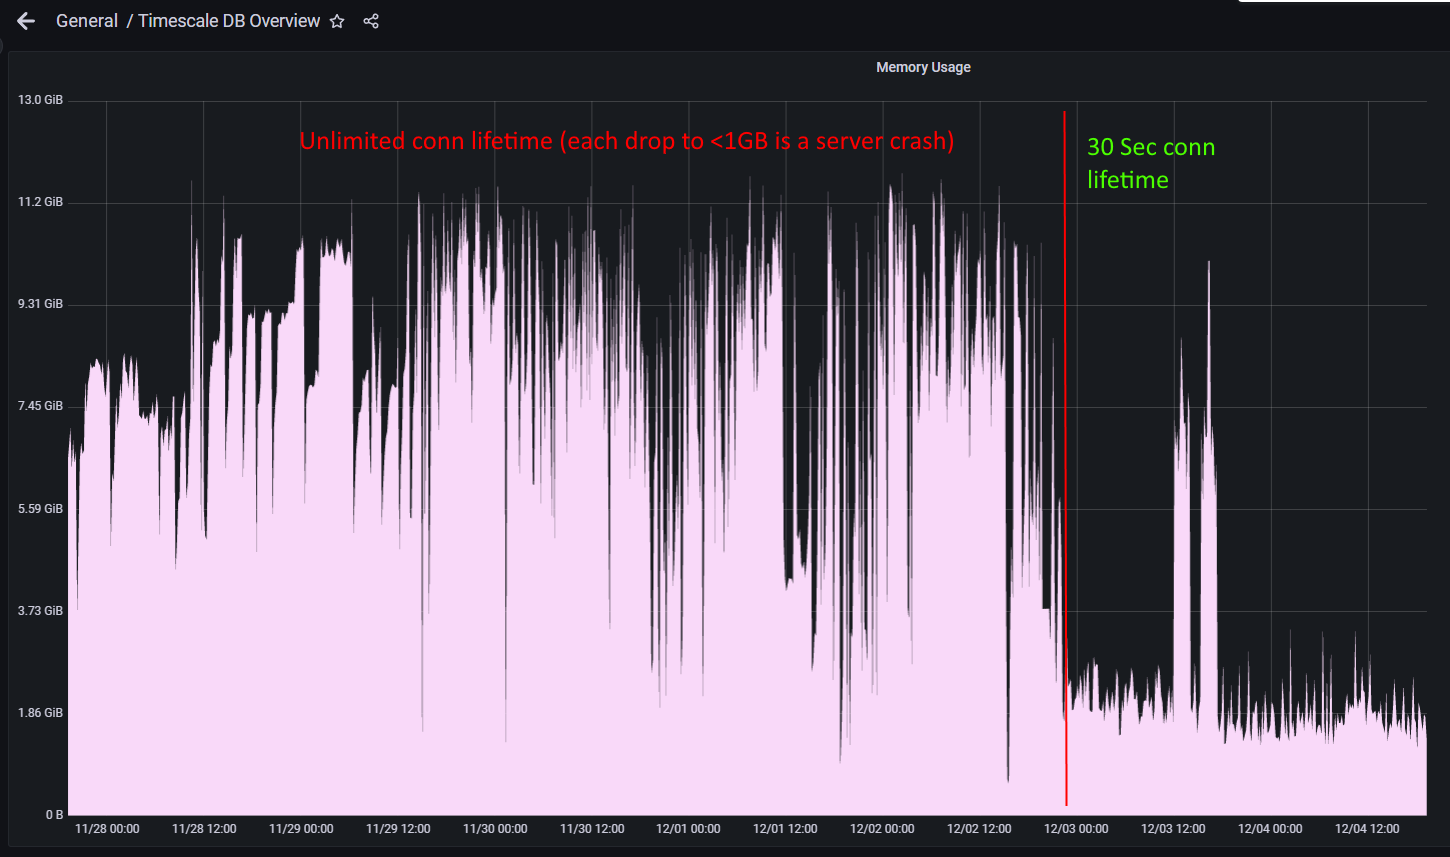
Task: Go back with the left arrow icon
Action: pos(26,21)
